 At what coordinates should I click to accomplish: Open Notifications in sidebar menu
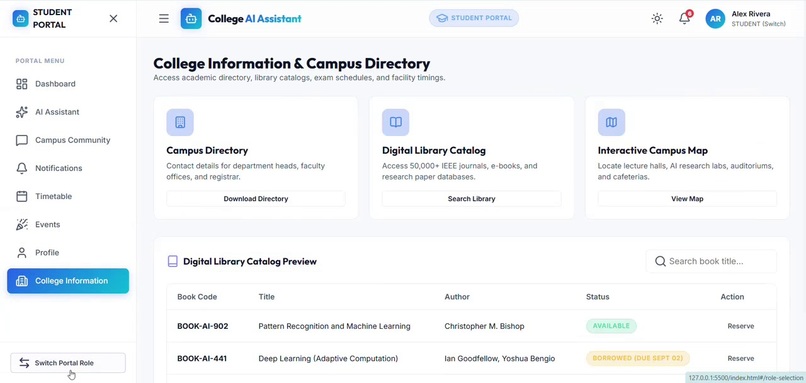68,168
